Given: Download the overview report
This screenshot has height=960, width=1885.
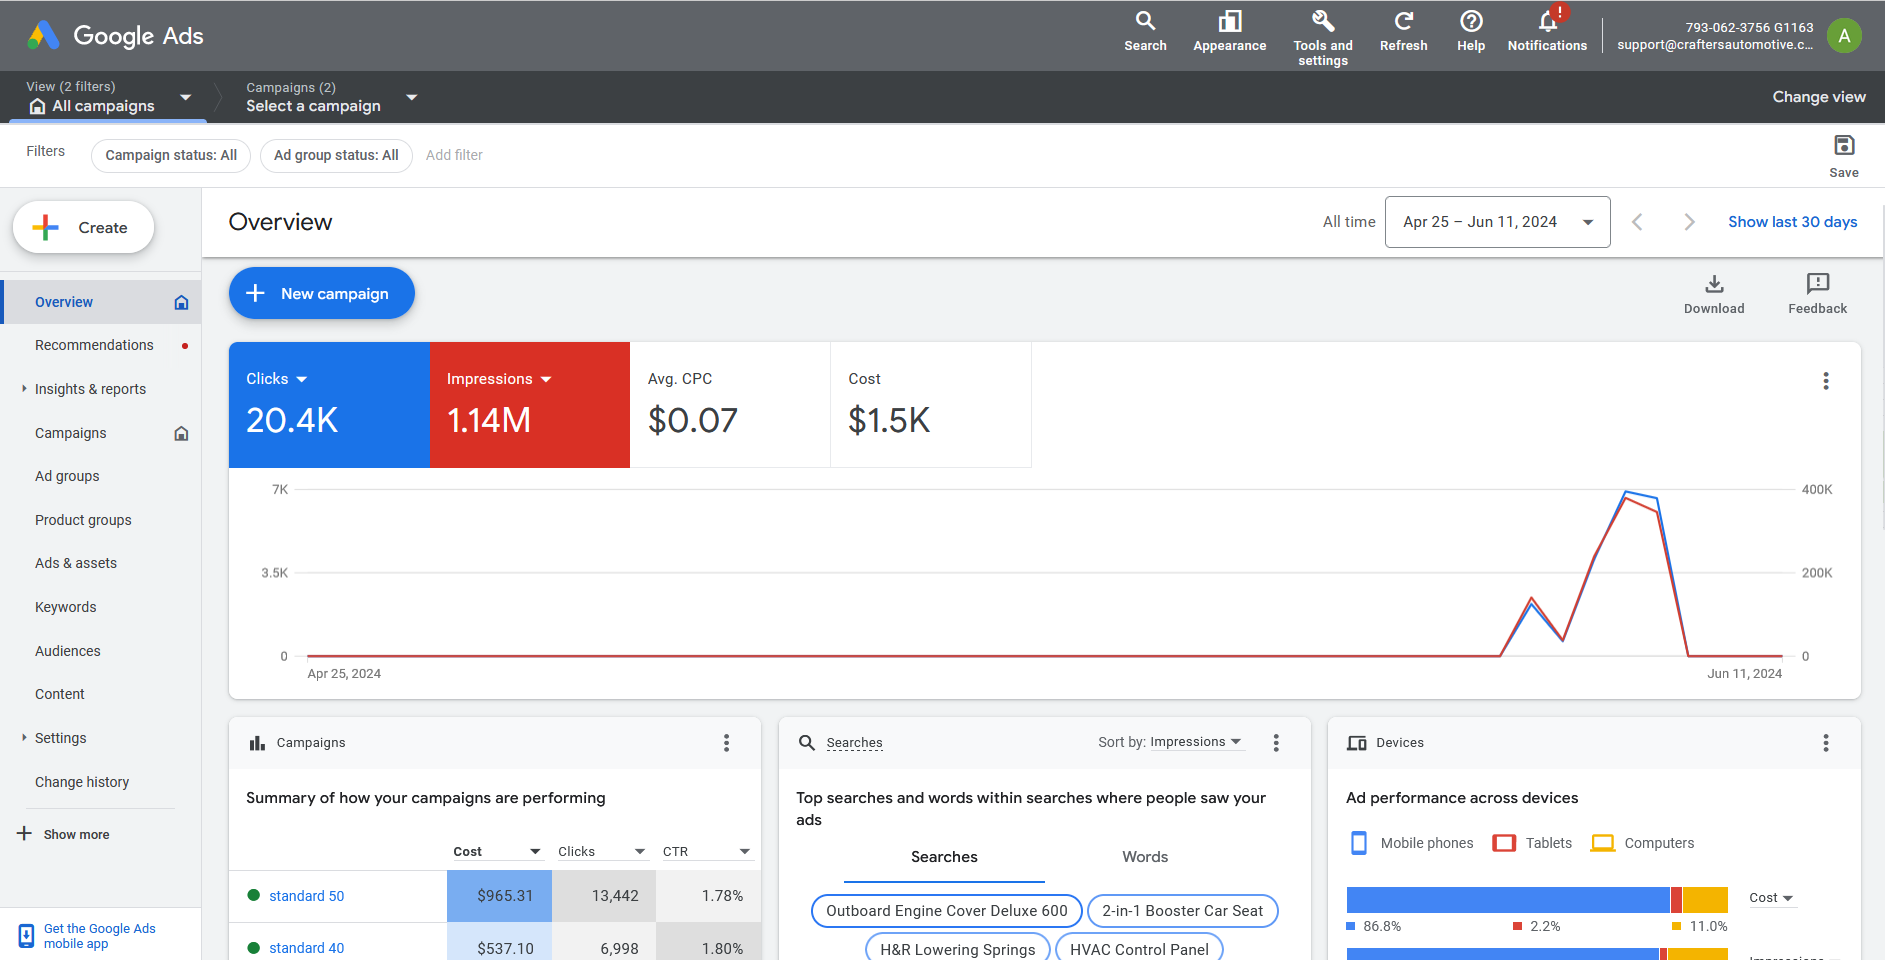Looking at the screenshot, I should click(1714, 294).
